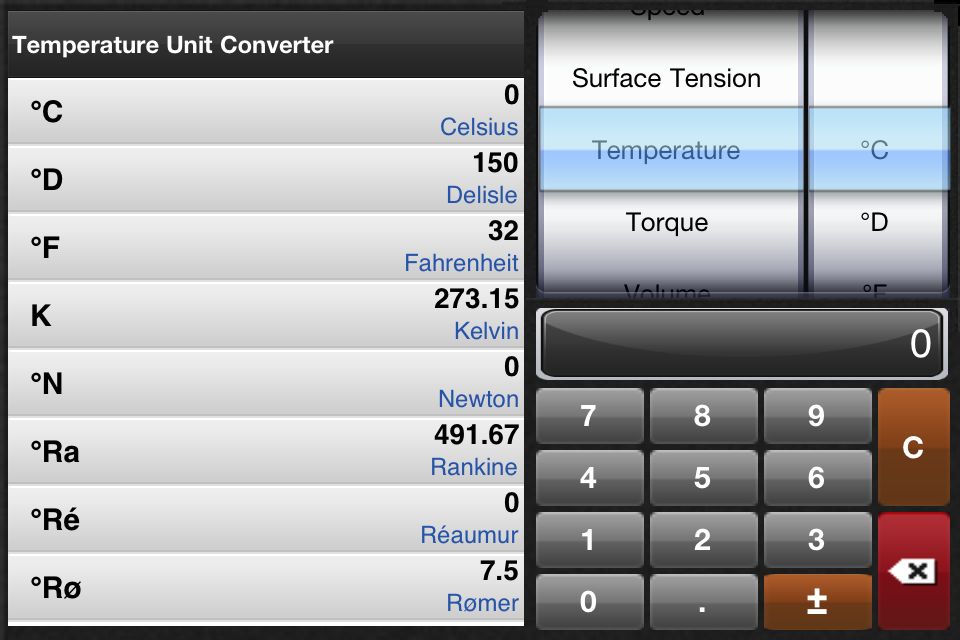The width and height of the screenshot is (960, 640).
Task: Toggle sign with plus-minus key
Action: (817, 601)
